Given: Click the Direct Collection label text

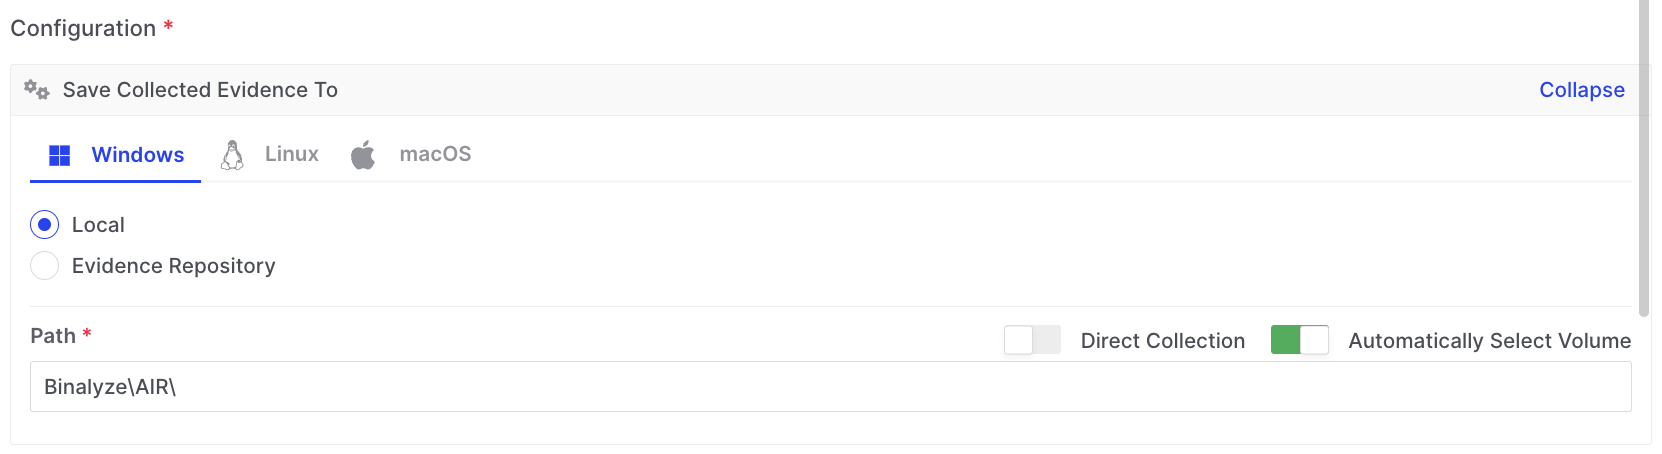Looking at the screenshot, I should pyautogui.click(x=1162, y=341).
